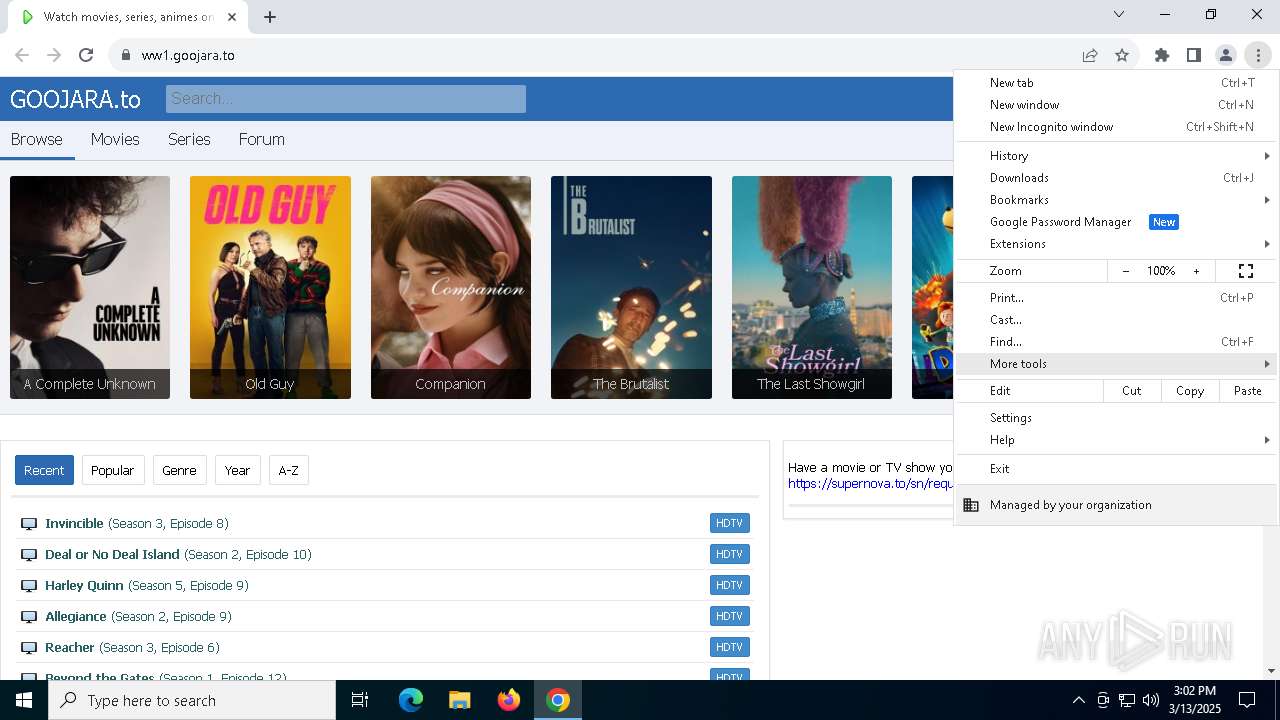Viewport: 1280px width, 720px height.
Task: Switch to the Movies tab
Action: [115, 140]
